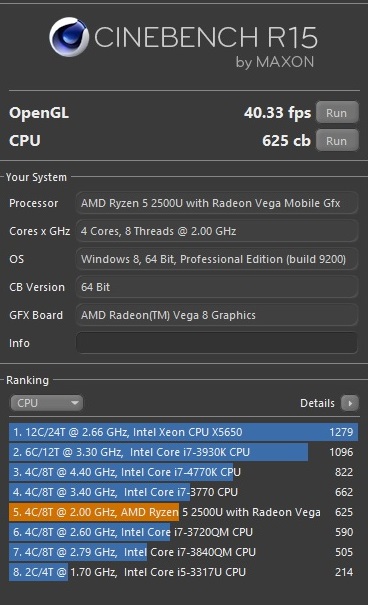Select the highlighted orange Ryzen 5 2500U entry

(184, 512)
